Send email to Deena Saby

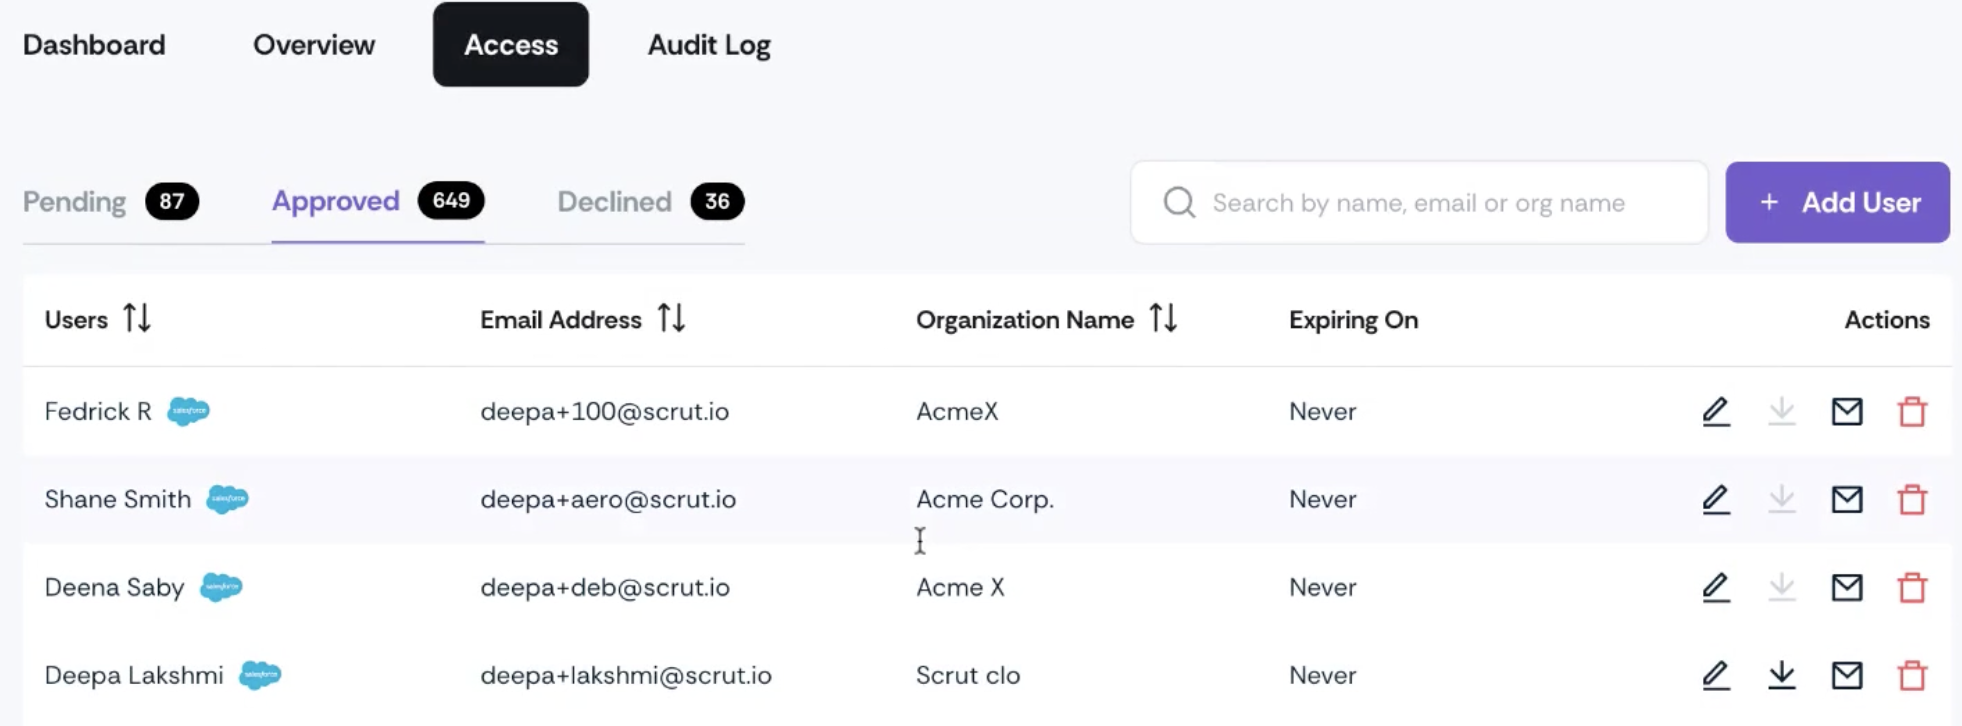(x=1847, y=587)
